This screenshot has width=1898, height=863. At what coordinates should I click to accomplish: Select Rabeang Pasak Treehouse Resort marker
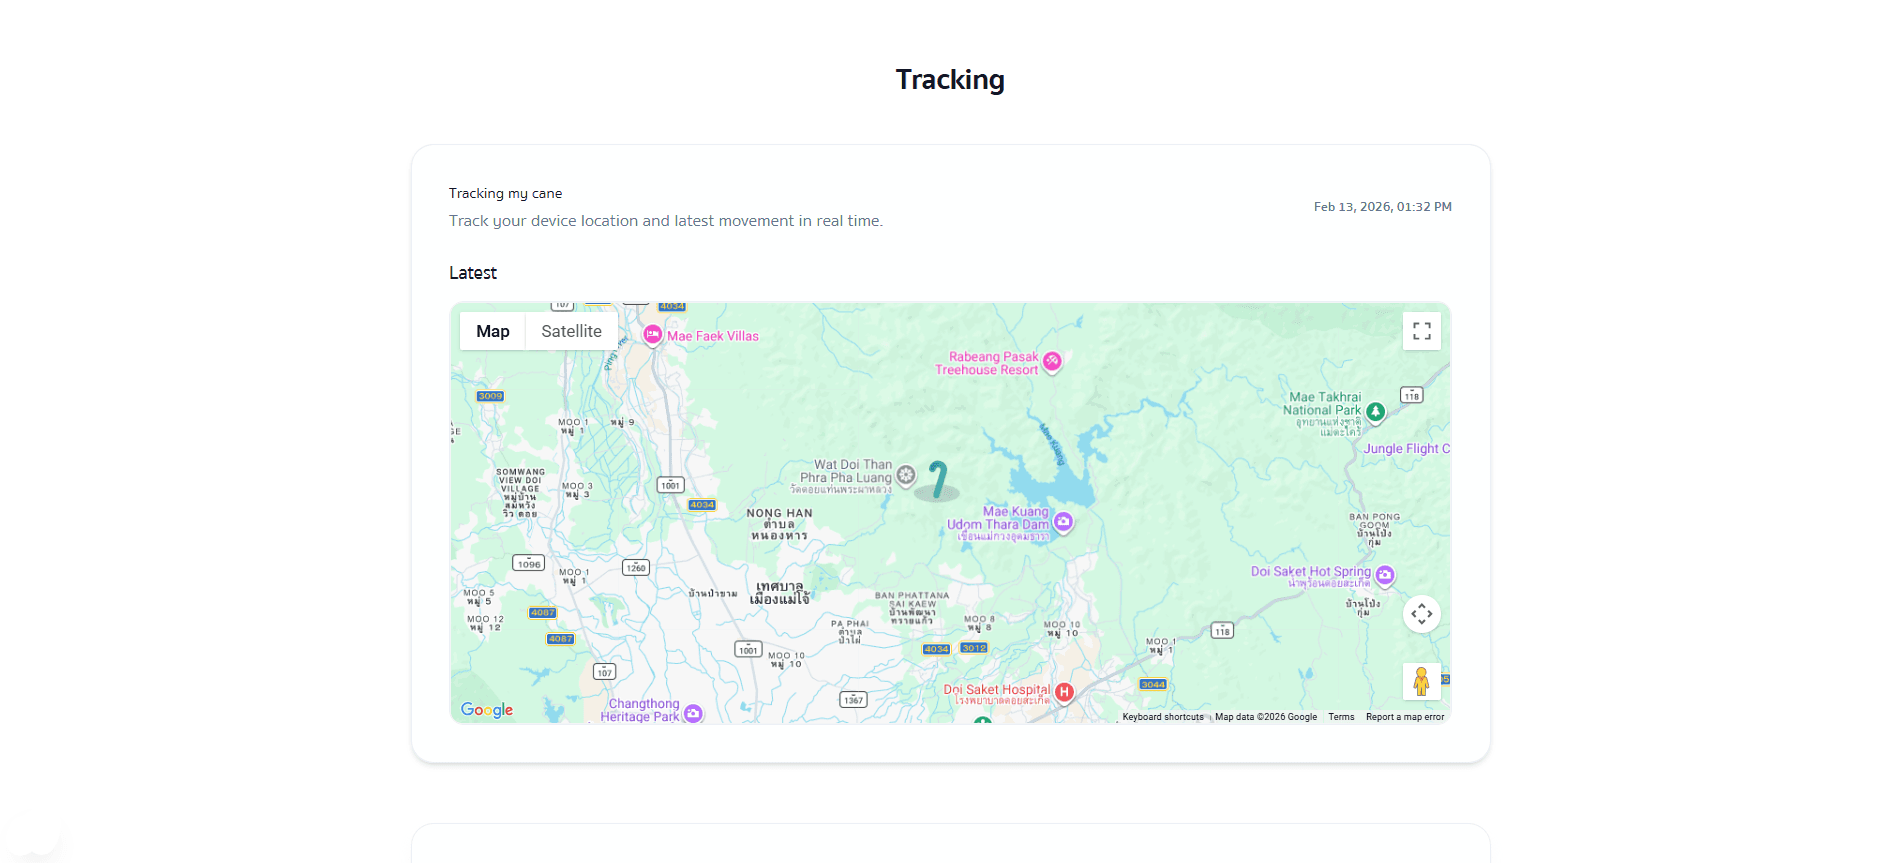point(1052,362)
